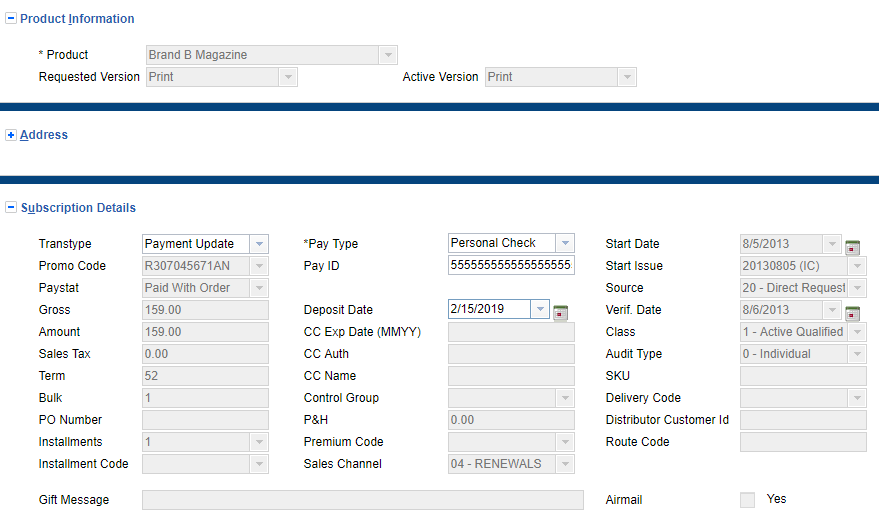This screenshot has width=879, height=525.
Task: Enable the Airmail Yes checkbox
Action: (747, 500)
